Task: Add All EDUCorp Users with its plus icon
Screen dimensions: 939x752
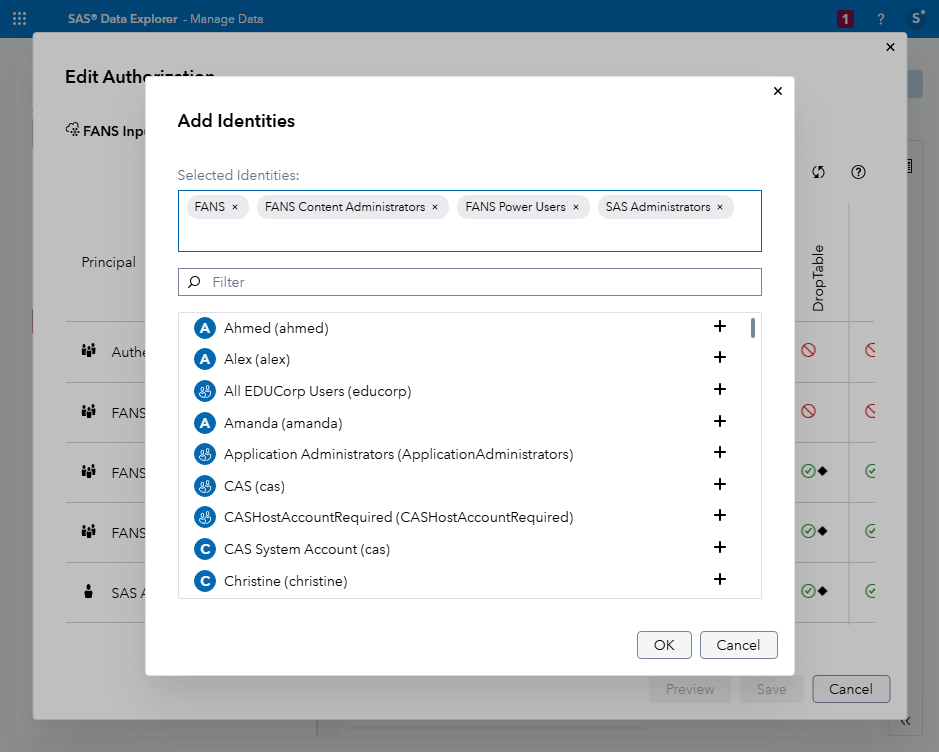Action: (720, 390)
